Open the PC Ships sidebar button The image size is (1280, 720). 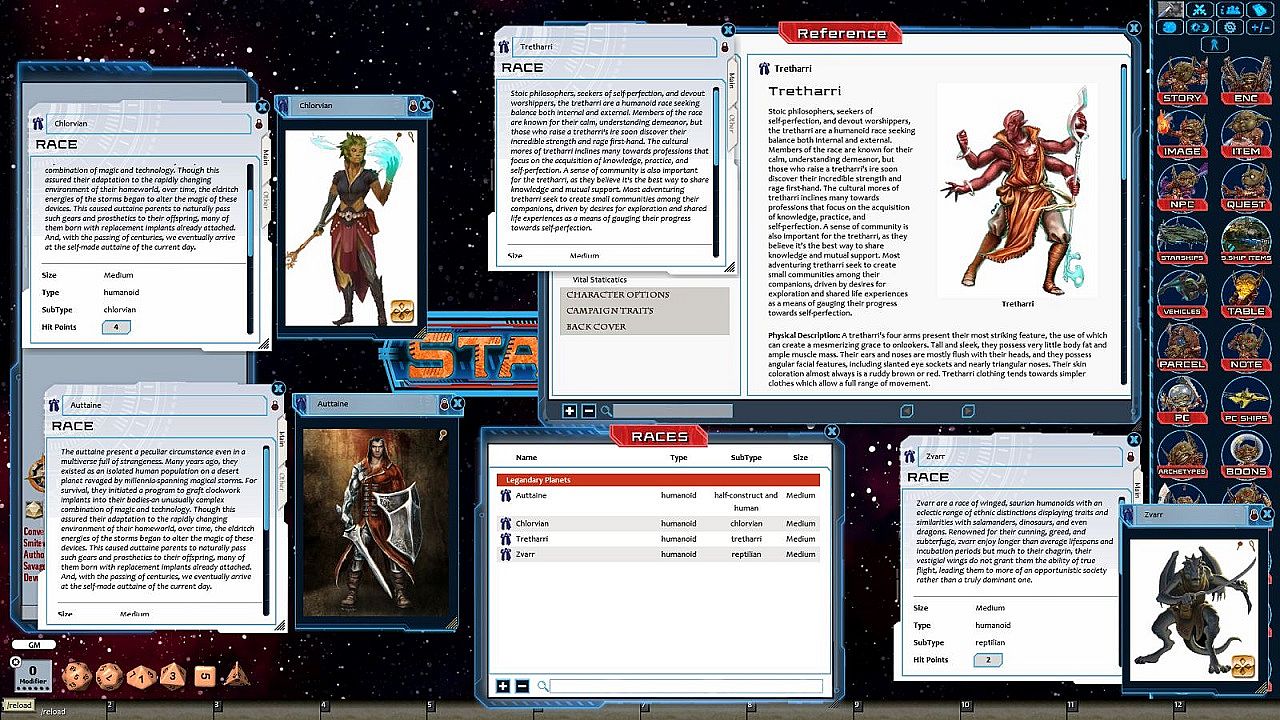click(1246, 400)
